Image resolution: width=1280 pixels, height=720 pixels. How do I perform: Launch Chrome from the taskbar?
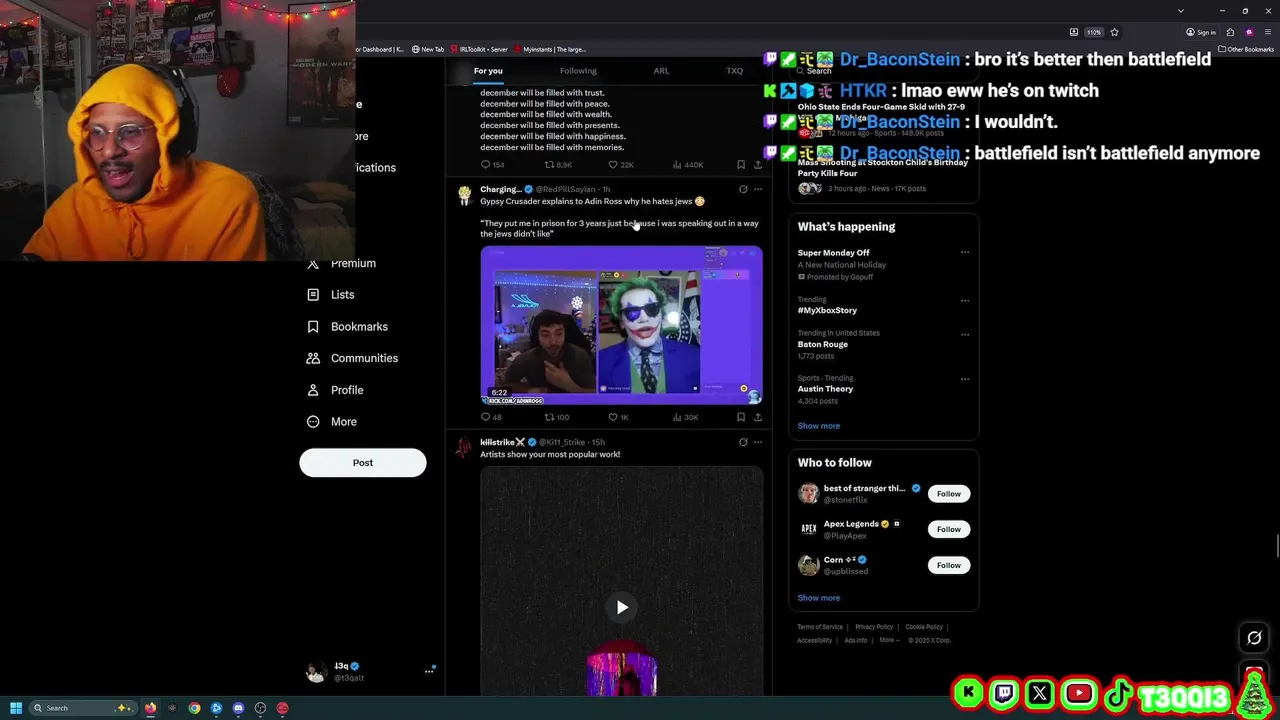194,708
